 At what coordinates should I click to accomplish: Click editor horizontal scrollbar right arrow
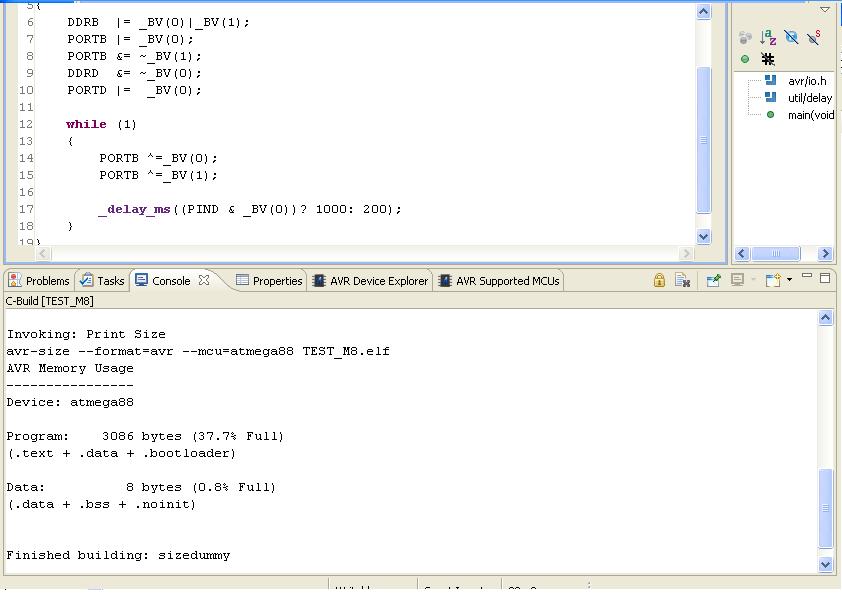686,253
